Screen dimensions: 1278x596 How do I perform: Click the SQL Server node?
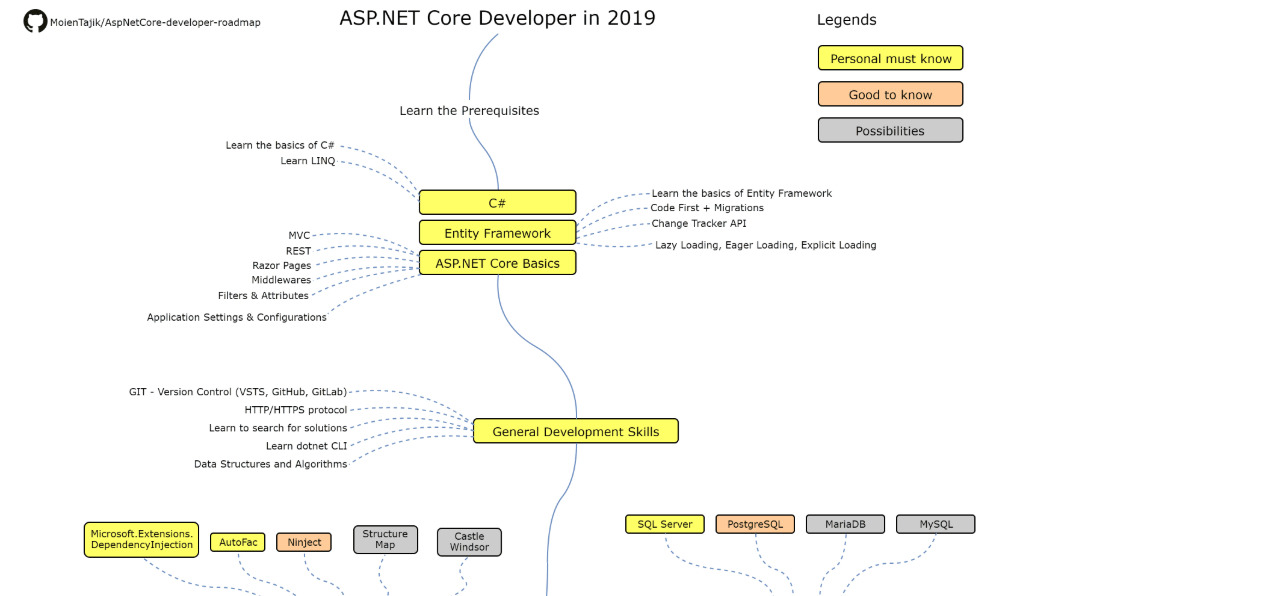[665, 524]
